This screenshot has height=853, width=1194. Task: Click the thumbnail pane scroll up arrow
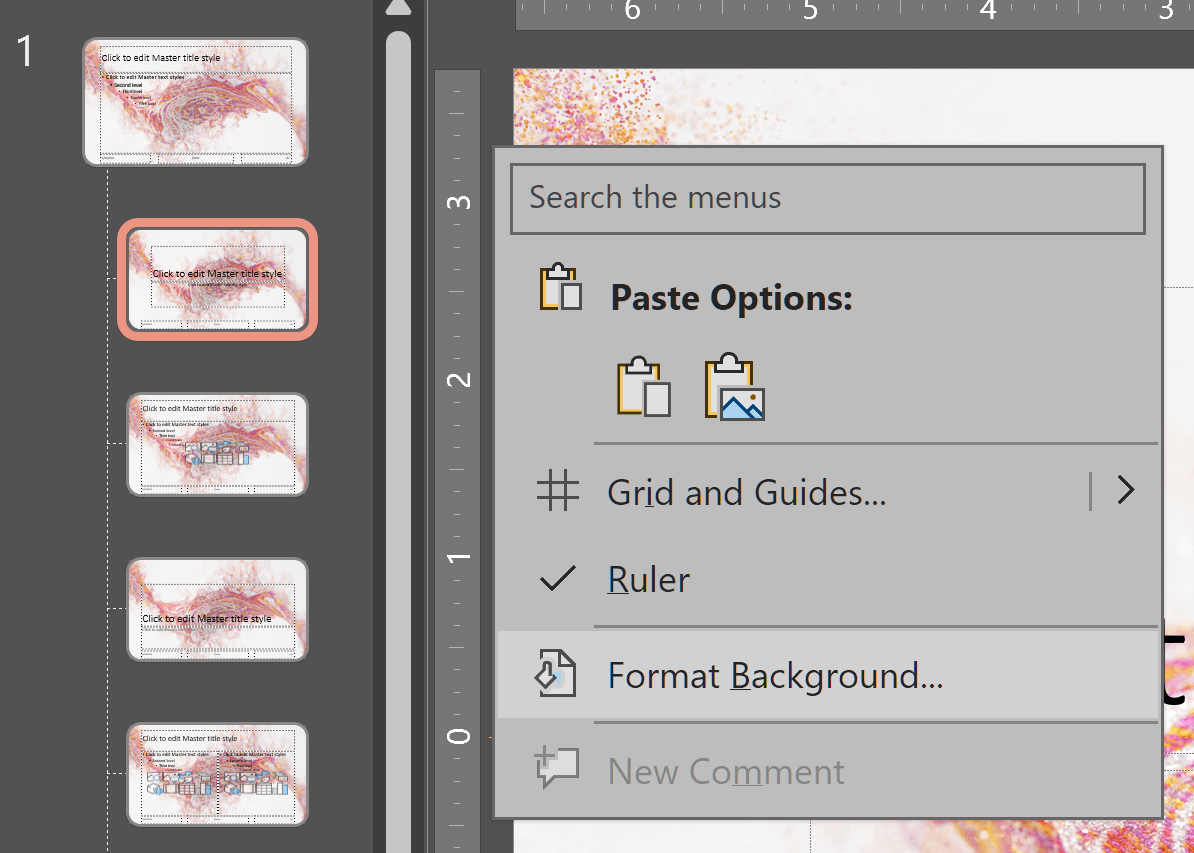tap(398, 8)
